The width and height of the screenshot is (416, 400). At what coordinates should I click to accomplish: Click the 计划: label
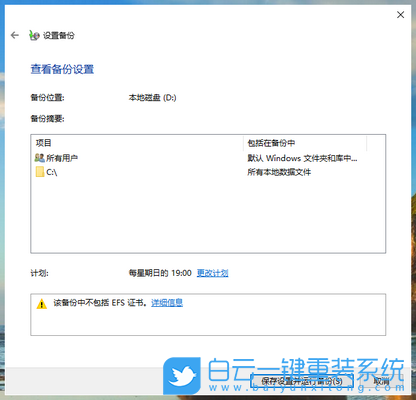(39, 273)
